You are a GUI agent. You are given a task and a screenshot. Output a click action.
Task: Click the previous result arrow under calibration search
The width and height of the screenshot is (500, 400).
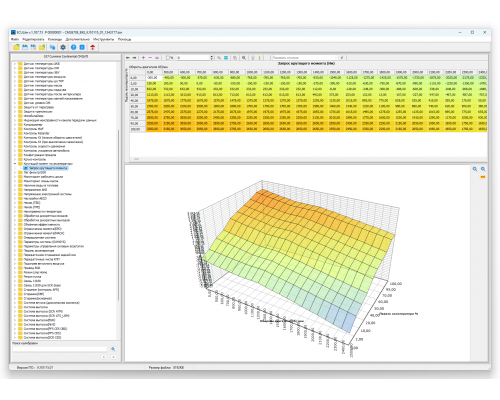(104, 357)
